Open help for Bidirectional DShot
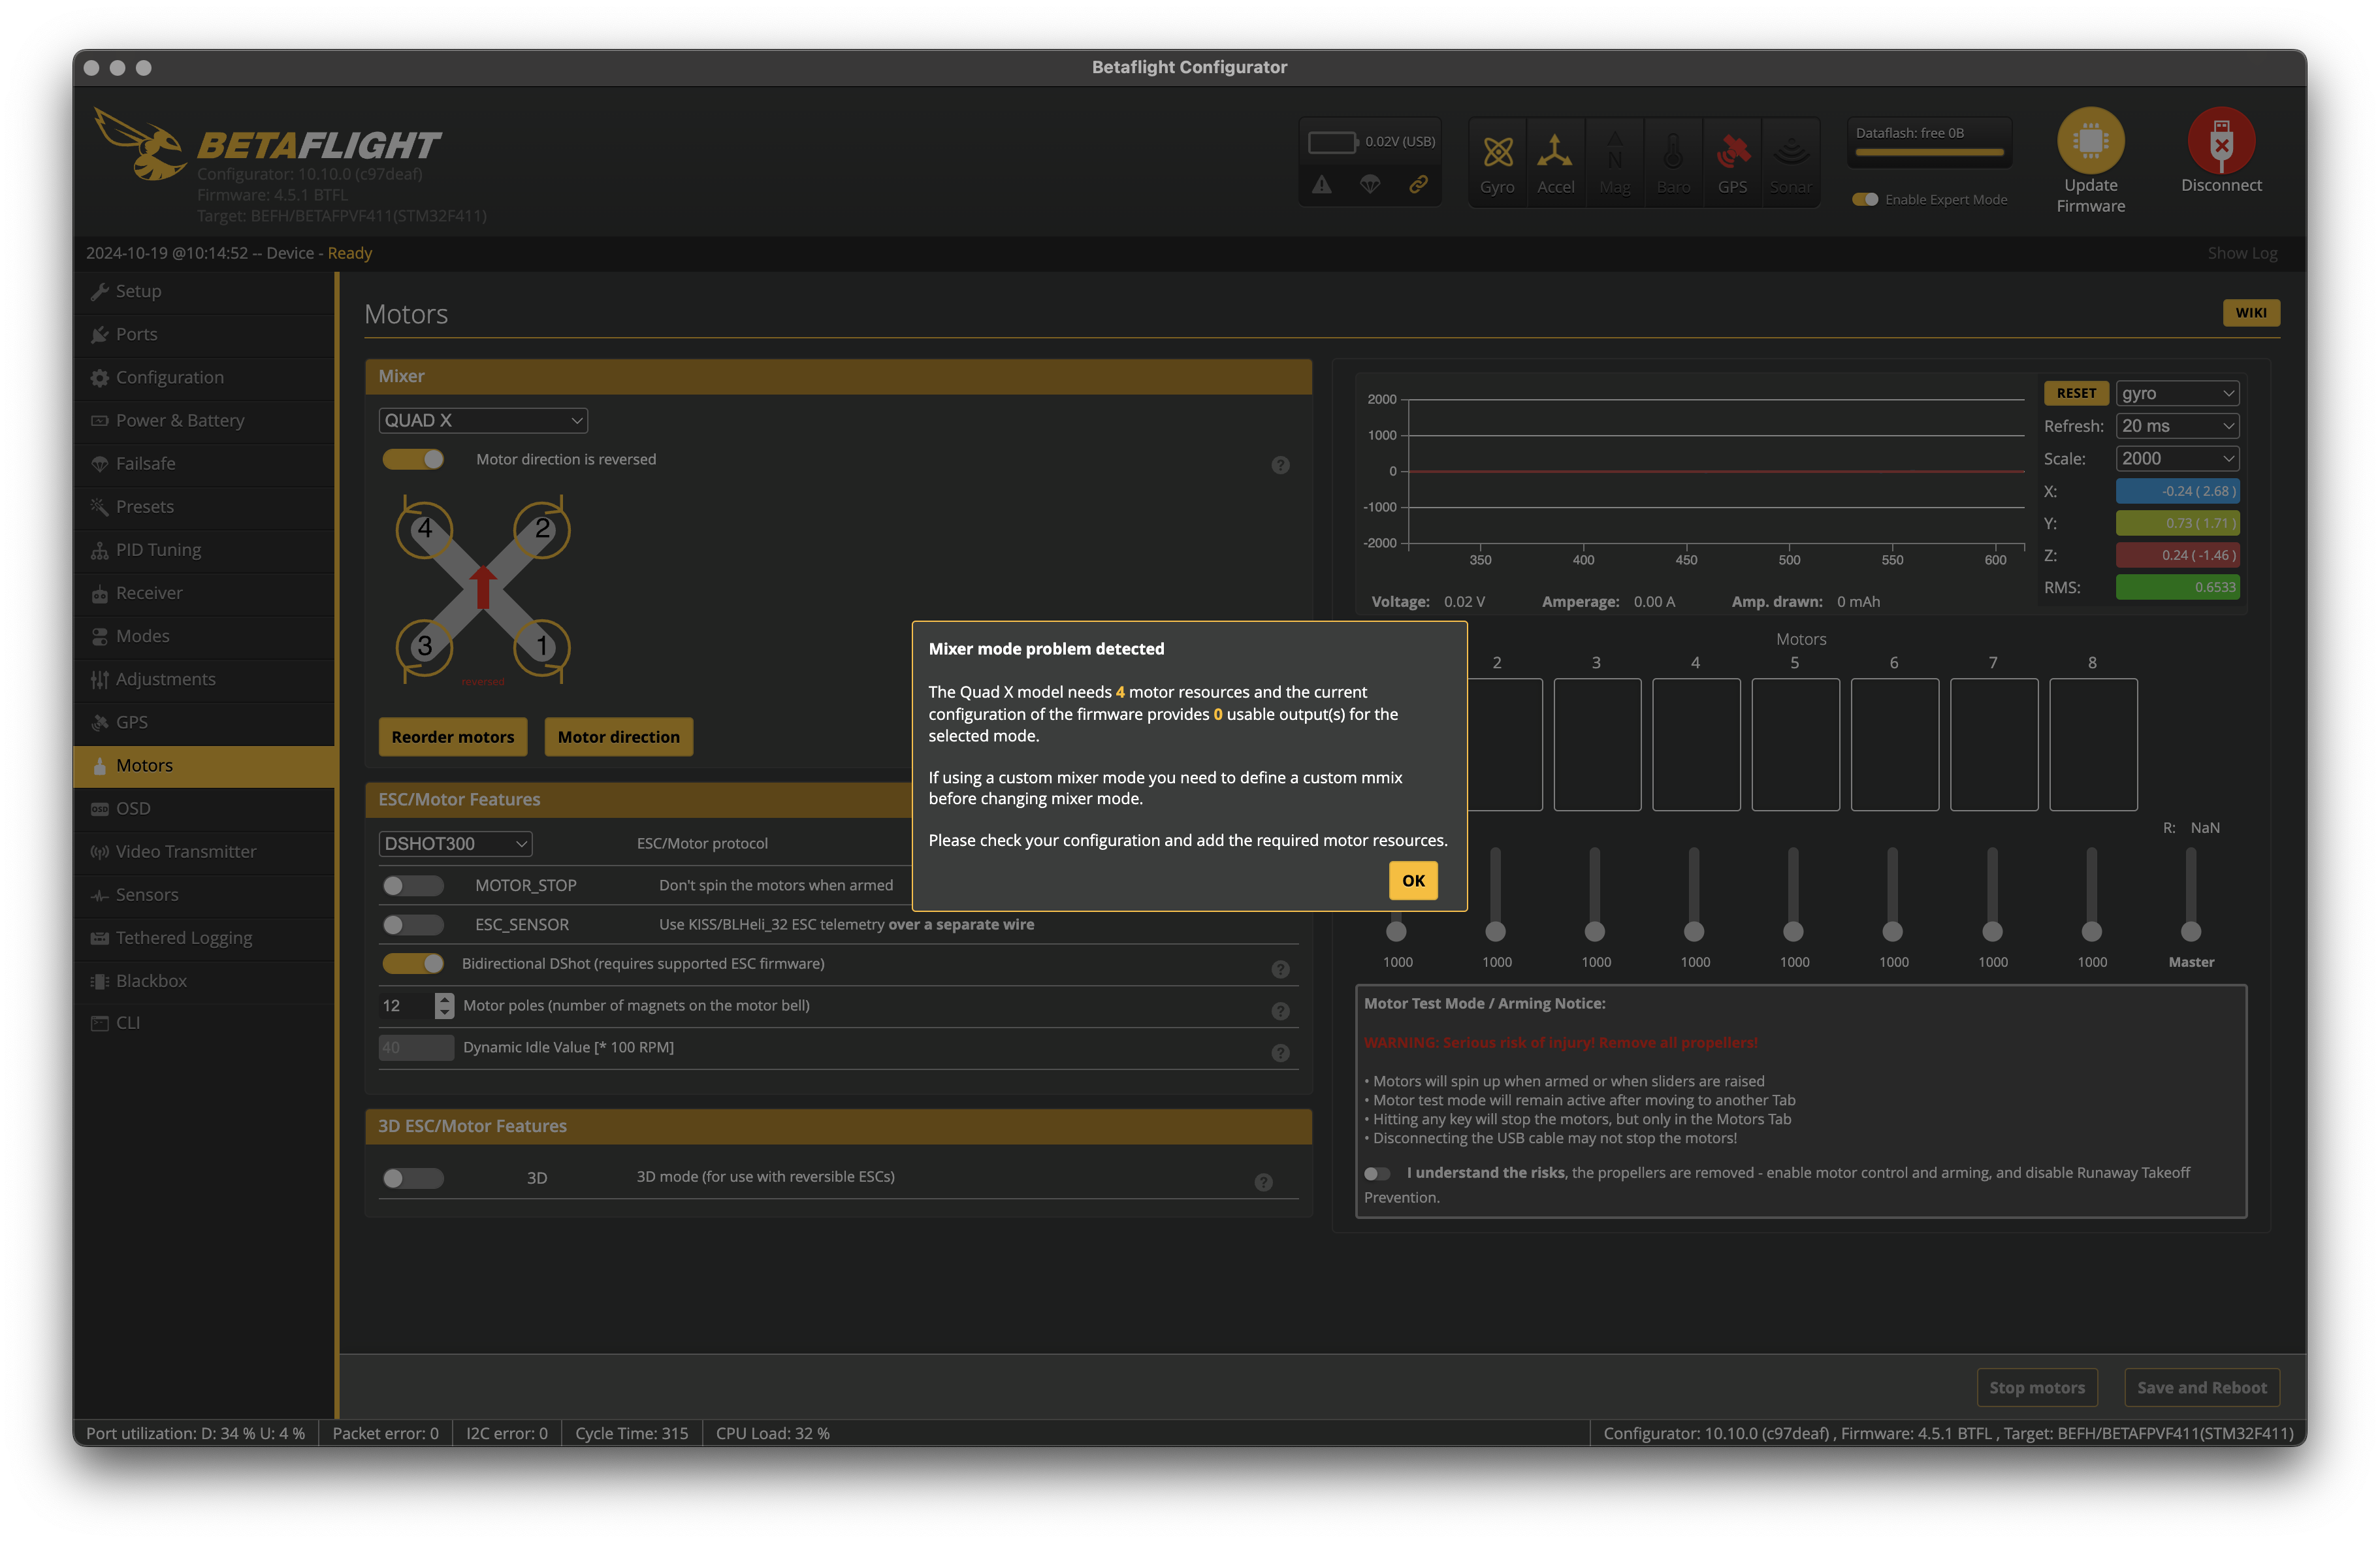The image size is (2380, 1543). tap(1280, 969)
